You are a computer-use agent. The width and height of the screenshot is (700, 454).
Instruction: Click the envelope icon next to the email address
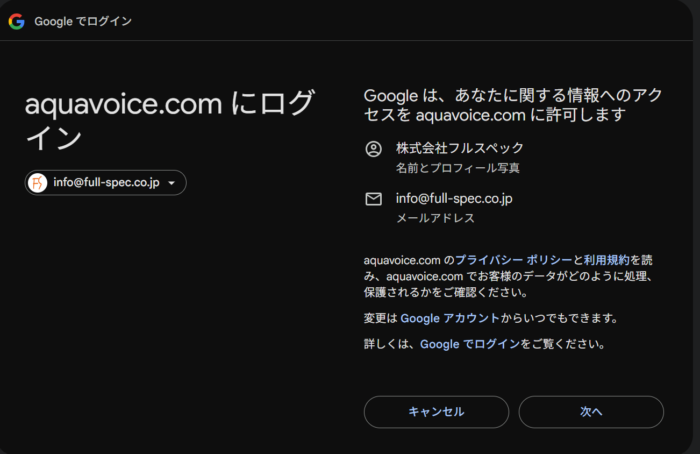click(x=374, y=199)
